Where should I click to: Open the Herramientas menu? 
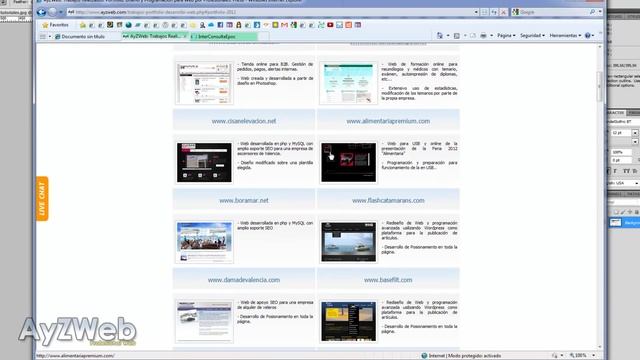565,36
